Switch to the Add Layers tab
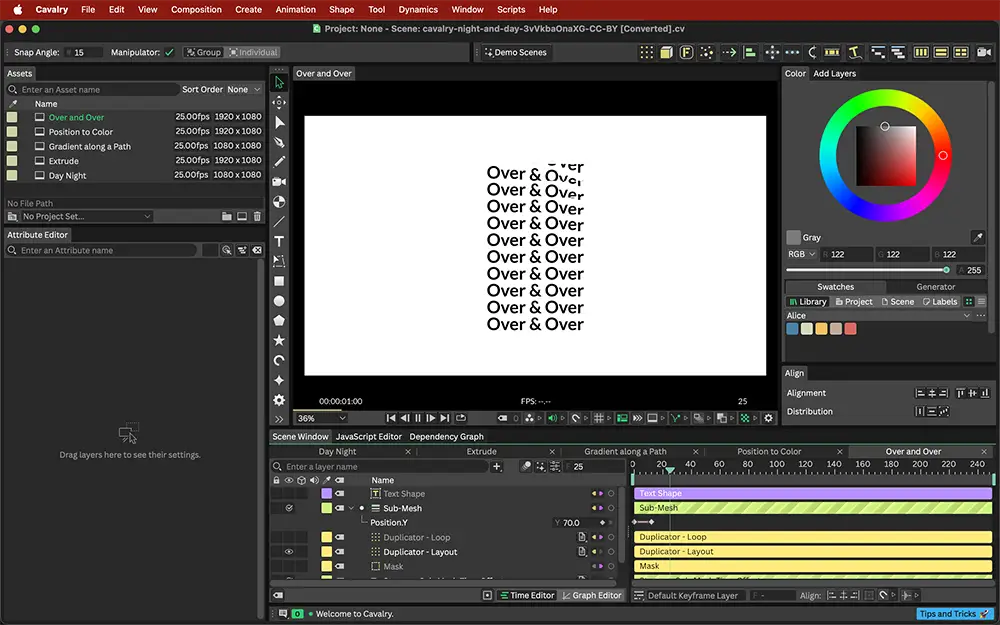This screenshot has width=1000, height=625. pos(834,73)
